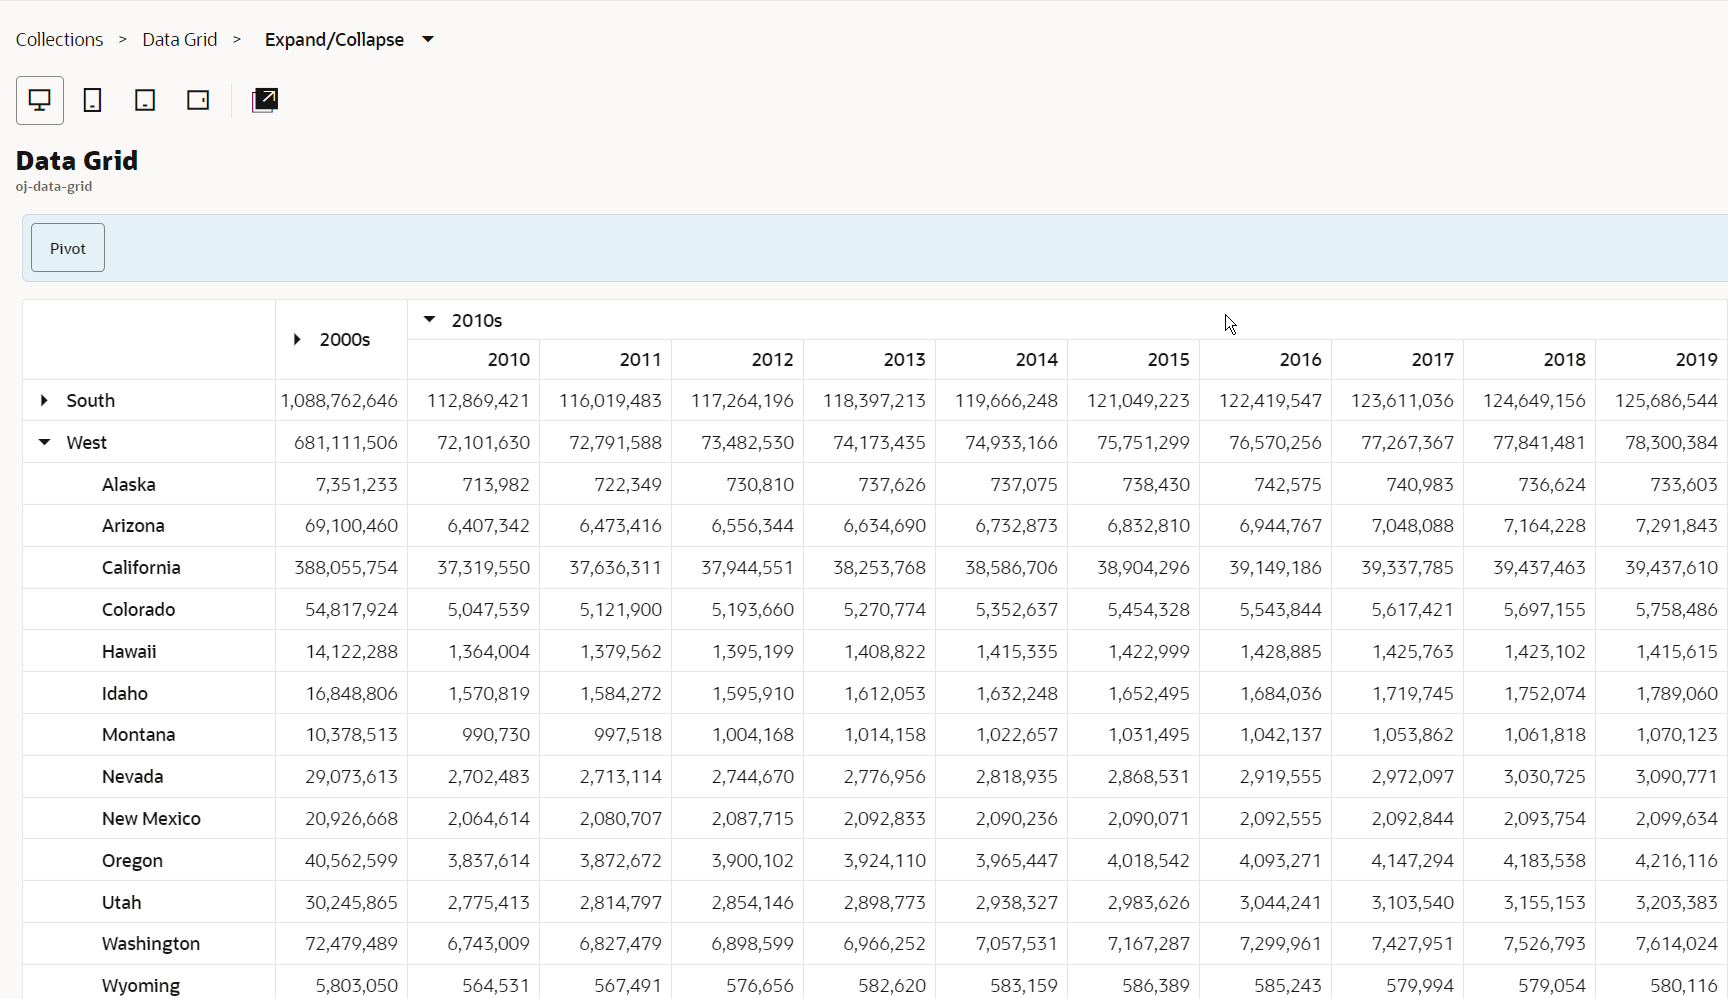Click the Pivot button
Screen dimensions: 1728x999
pos(68,248)
